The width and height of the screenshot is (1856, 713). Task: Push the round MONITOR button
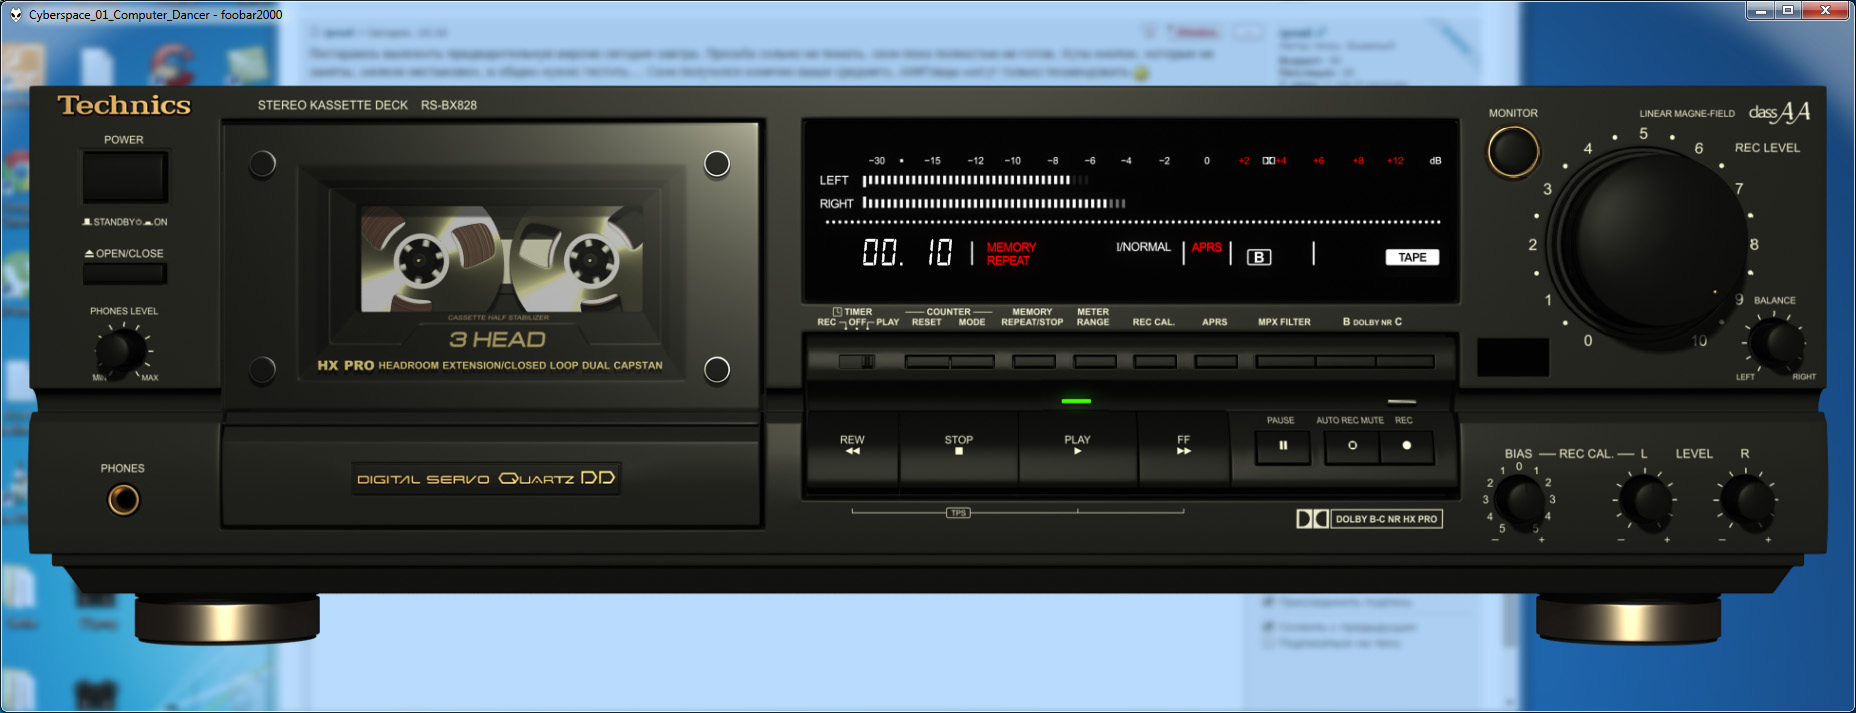[x=1513, y=152]
